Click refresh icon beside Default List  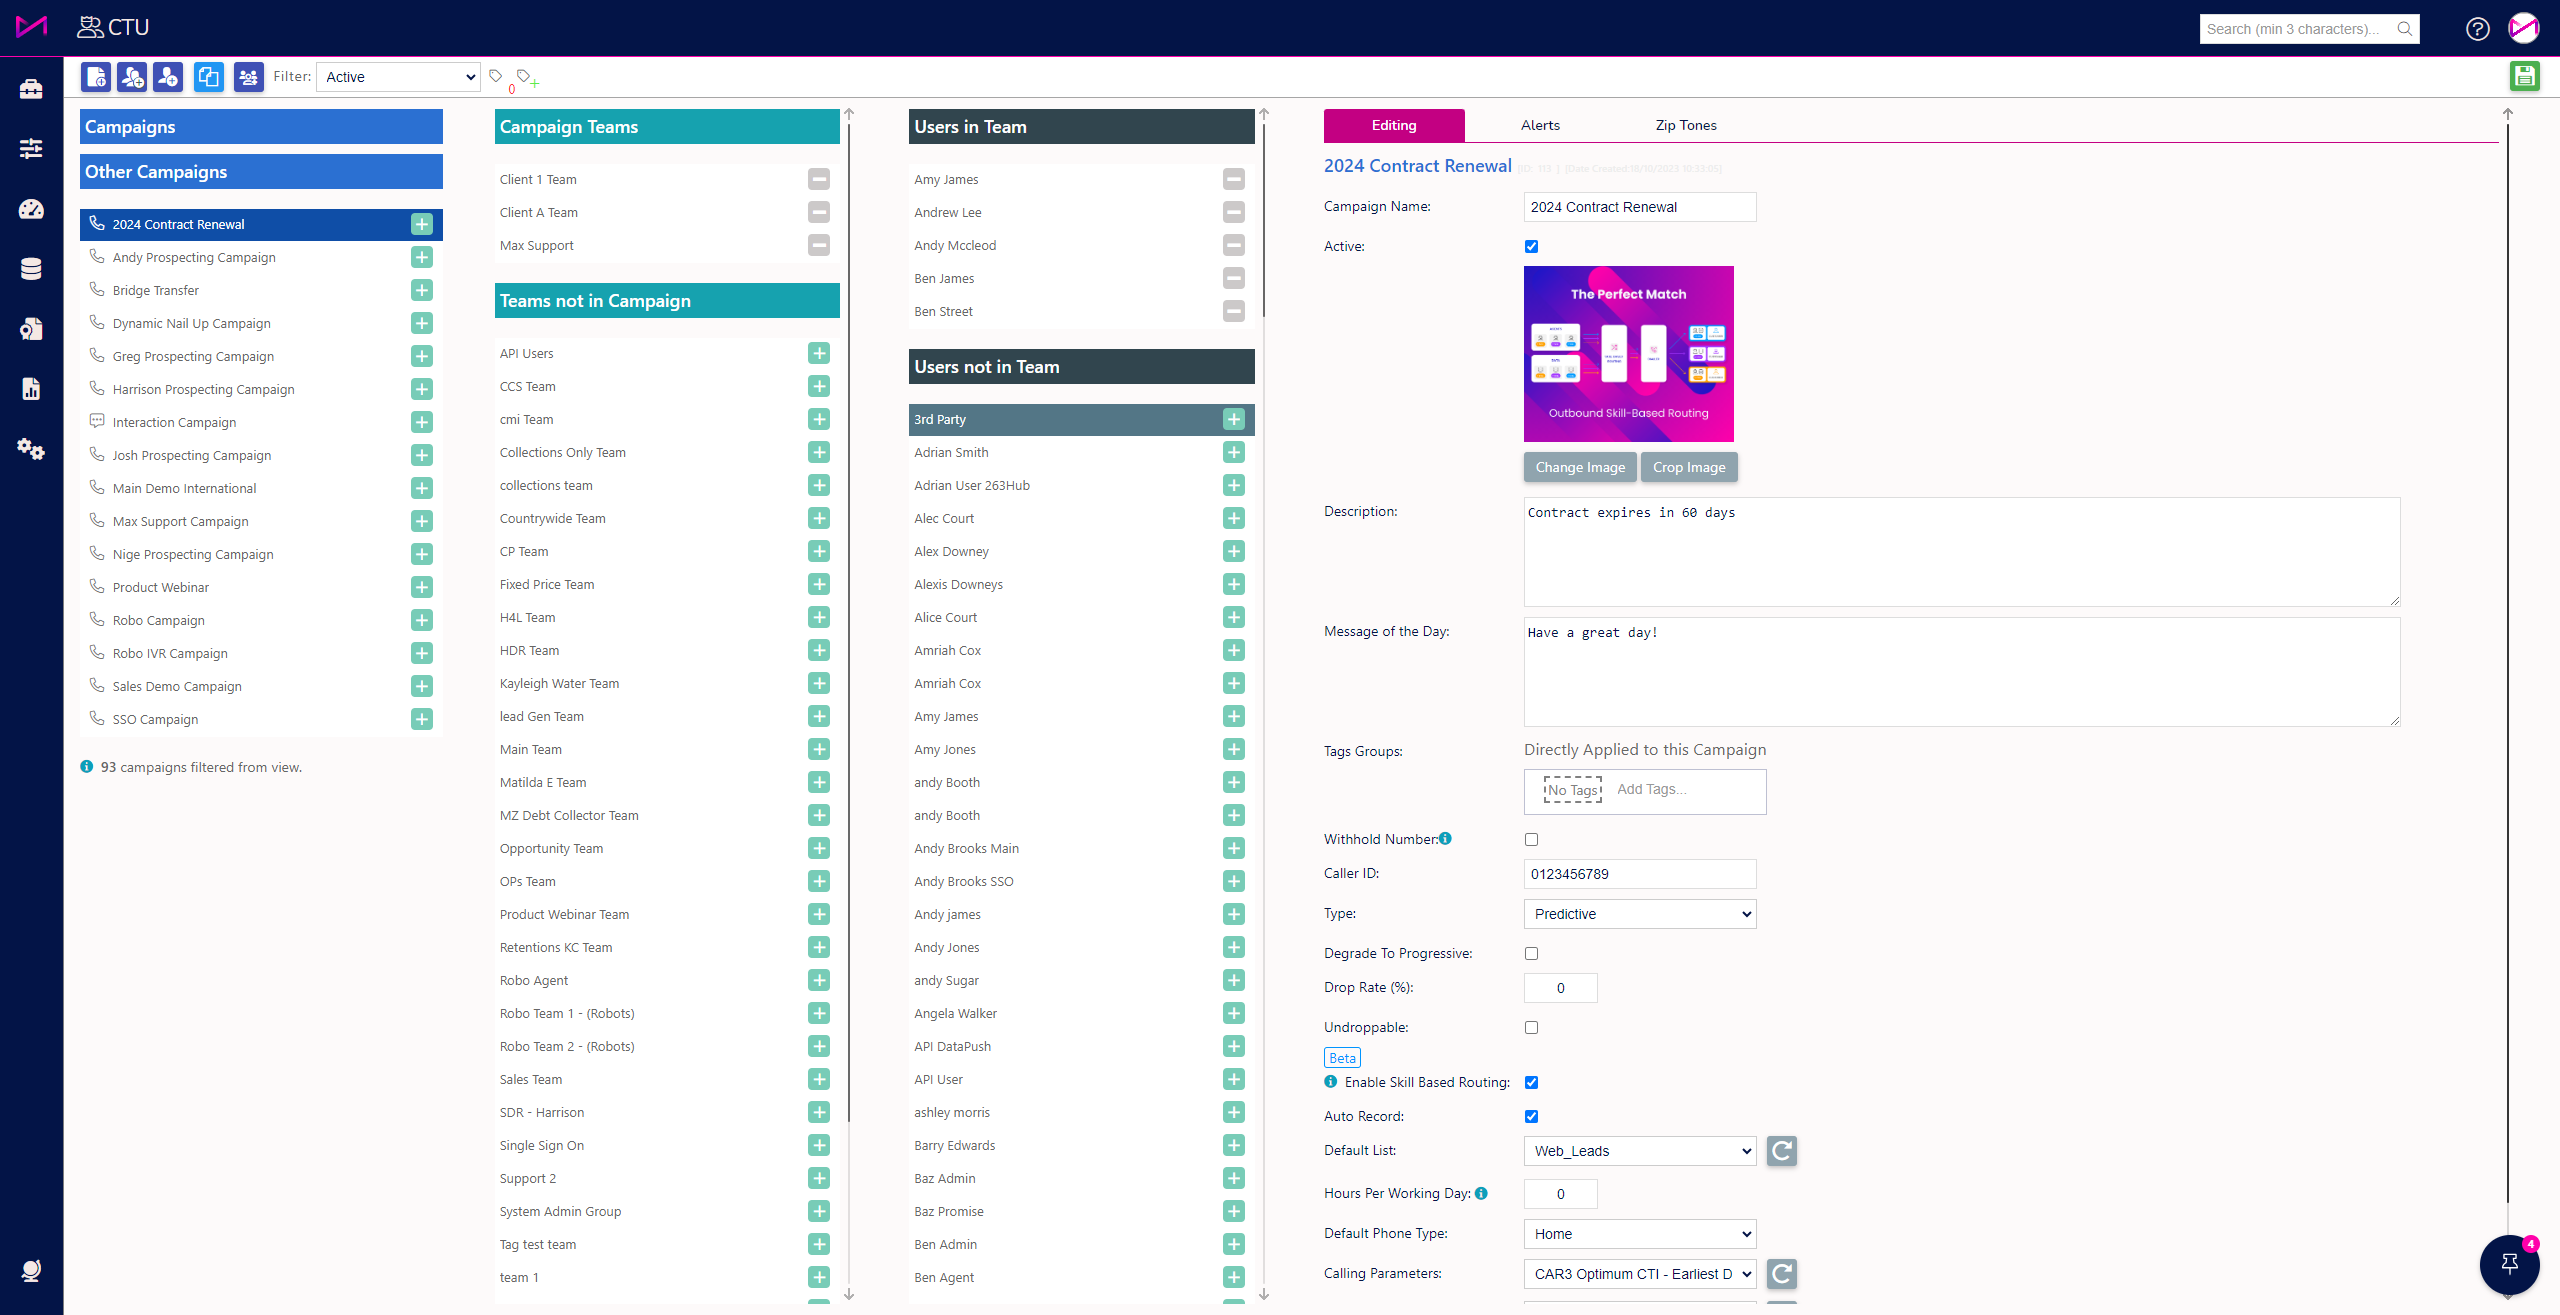[1781, 1151]
